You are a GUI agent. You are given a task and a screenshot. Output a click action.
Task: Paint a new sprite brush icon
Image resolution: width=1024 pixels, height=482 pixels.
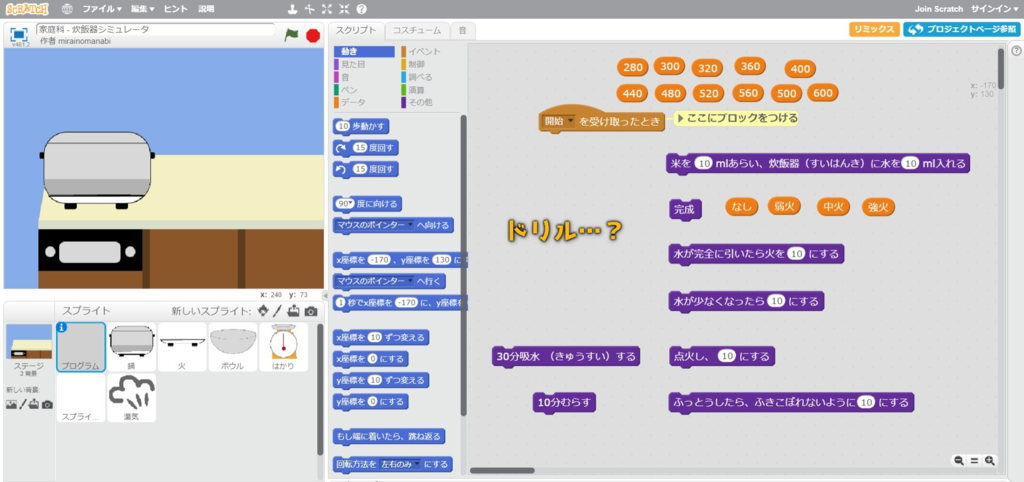278,311
